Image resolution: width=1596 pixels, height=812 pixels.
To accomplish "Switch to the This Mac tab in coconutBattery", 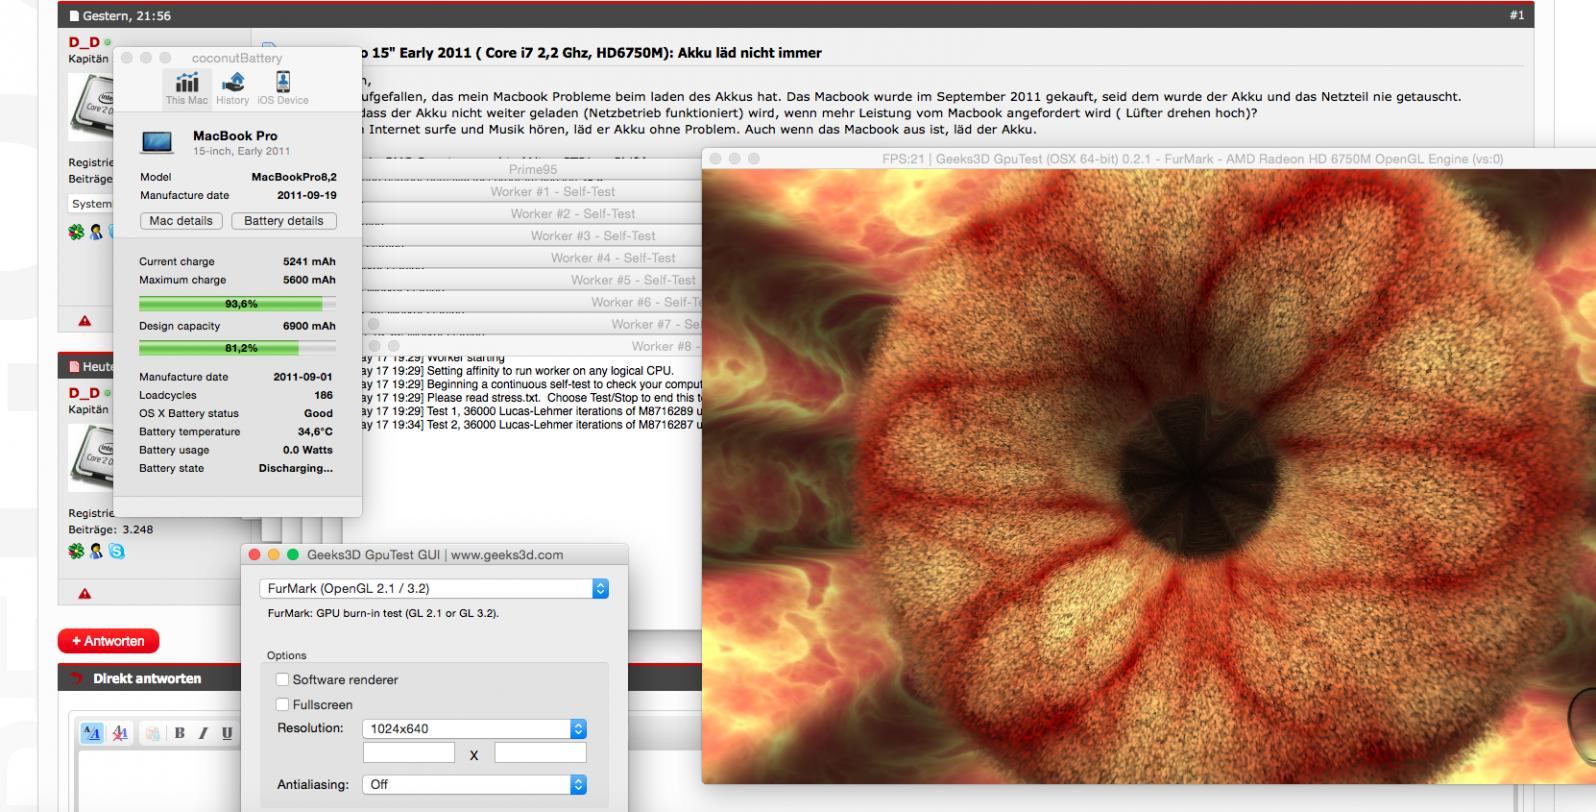I will pos(186,88).
